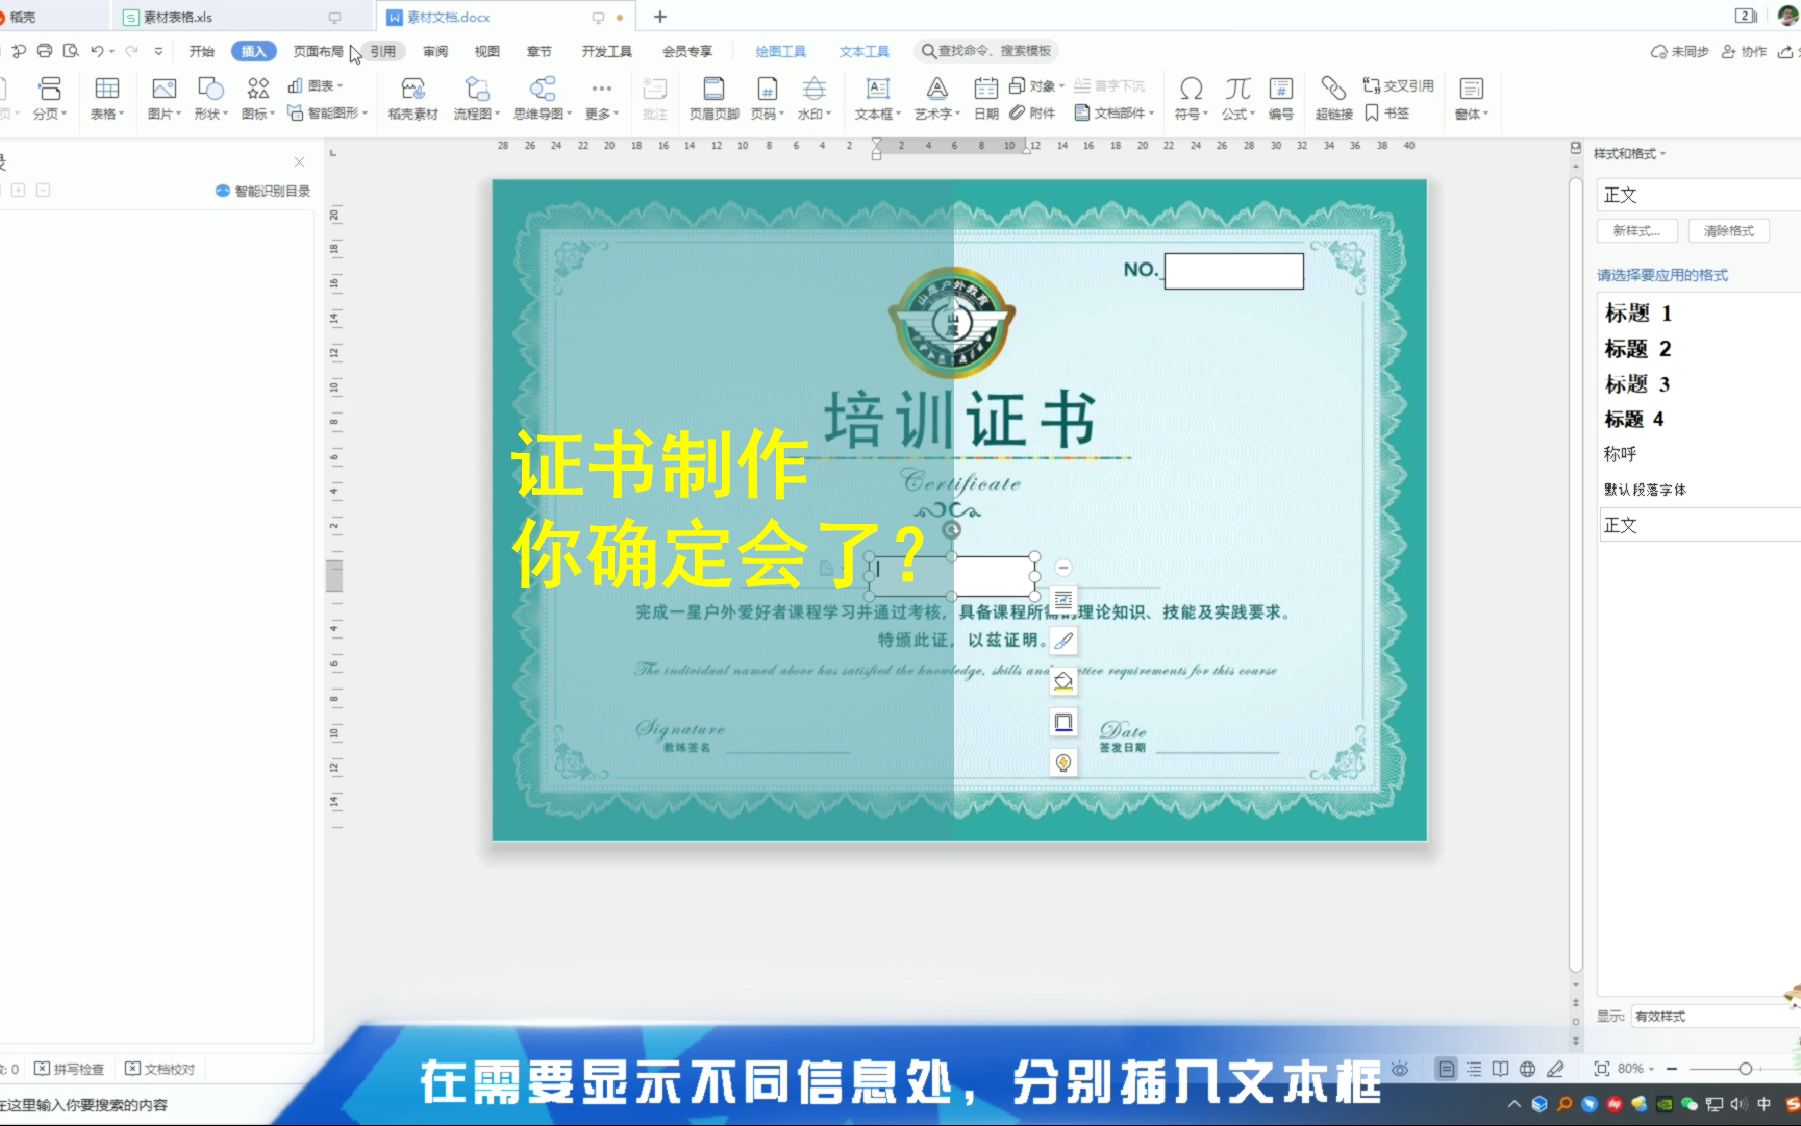Open 页眉页脚 header and footer
Screen dimensions: 1801x1126
(x=714, y=98)
